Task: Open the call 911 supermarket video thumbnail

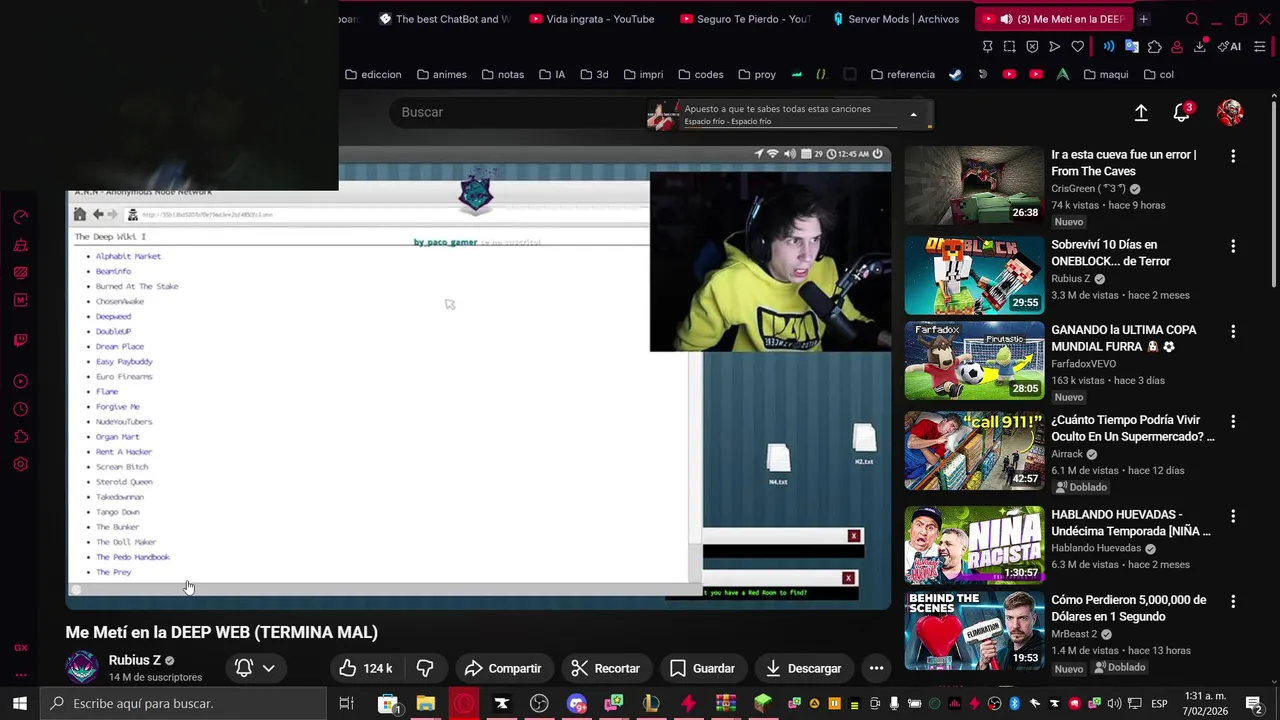Action: 974,451
